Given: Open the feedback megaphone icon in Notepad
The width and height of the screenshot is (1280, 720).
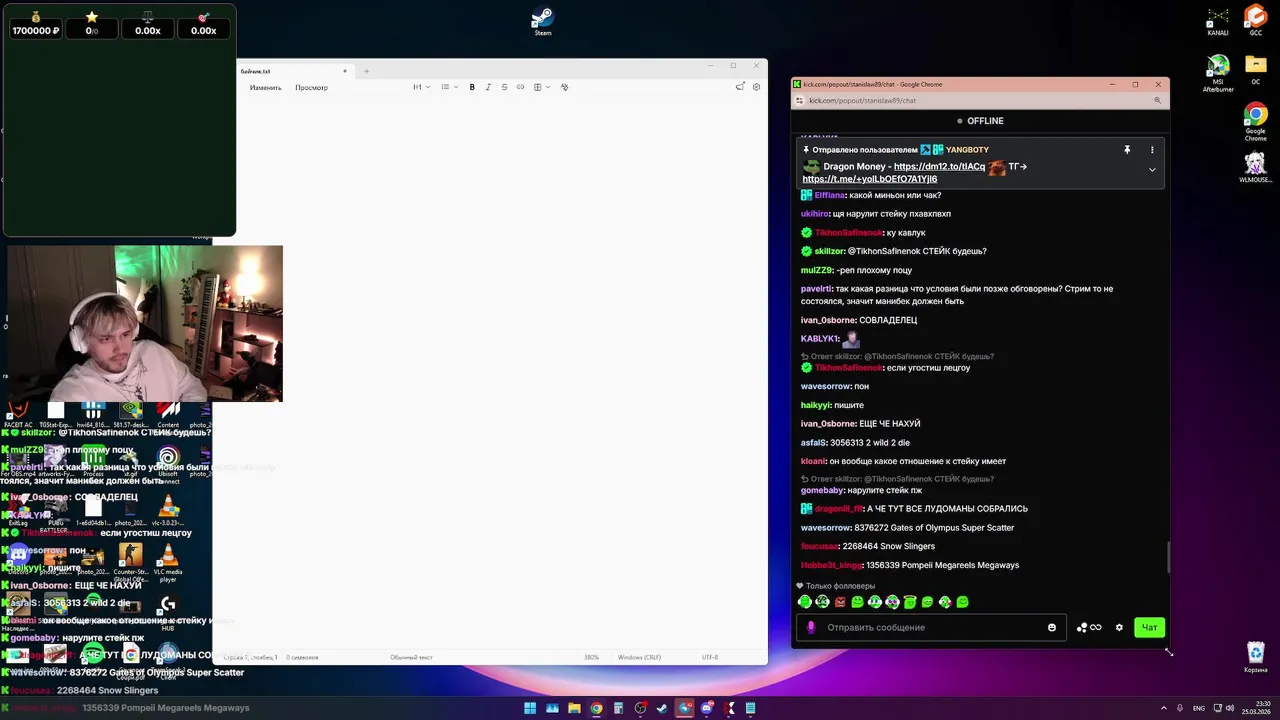Looking at the screenshot, I should point(740,87).
